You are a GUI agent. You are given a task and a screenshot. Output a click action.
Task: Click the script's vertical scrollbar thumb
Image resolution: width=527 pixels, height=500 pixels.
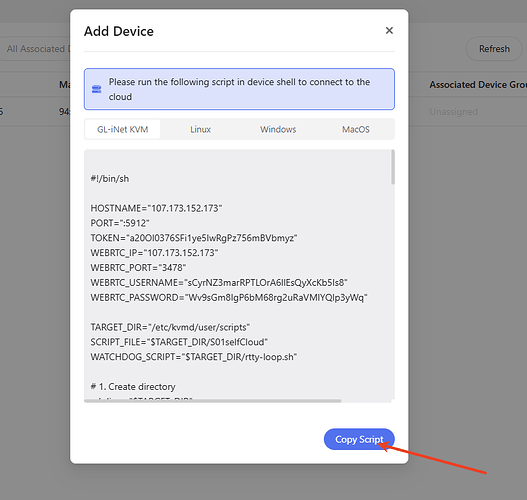click(393, 167)
